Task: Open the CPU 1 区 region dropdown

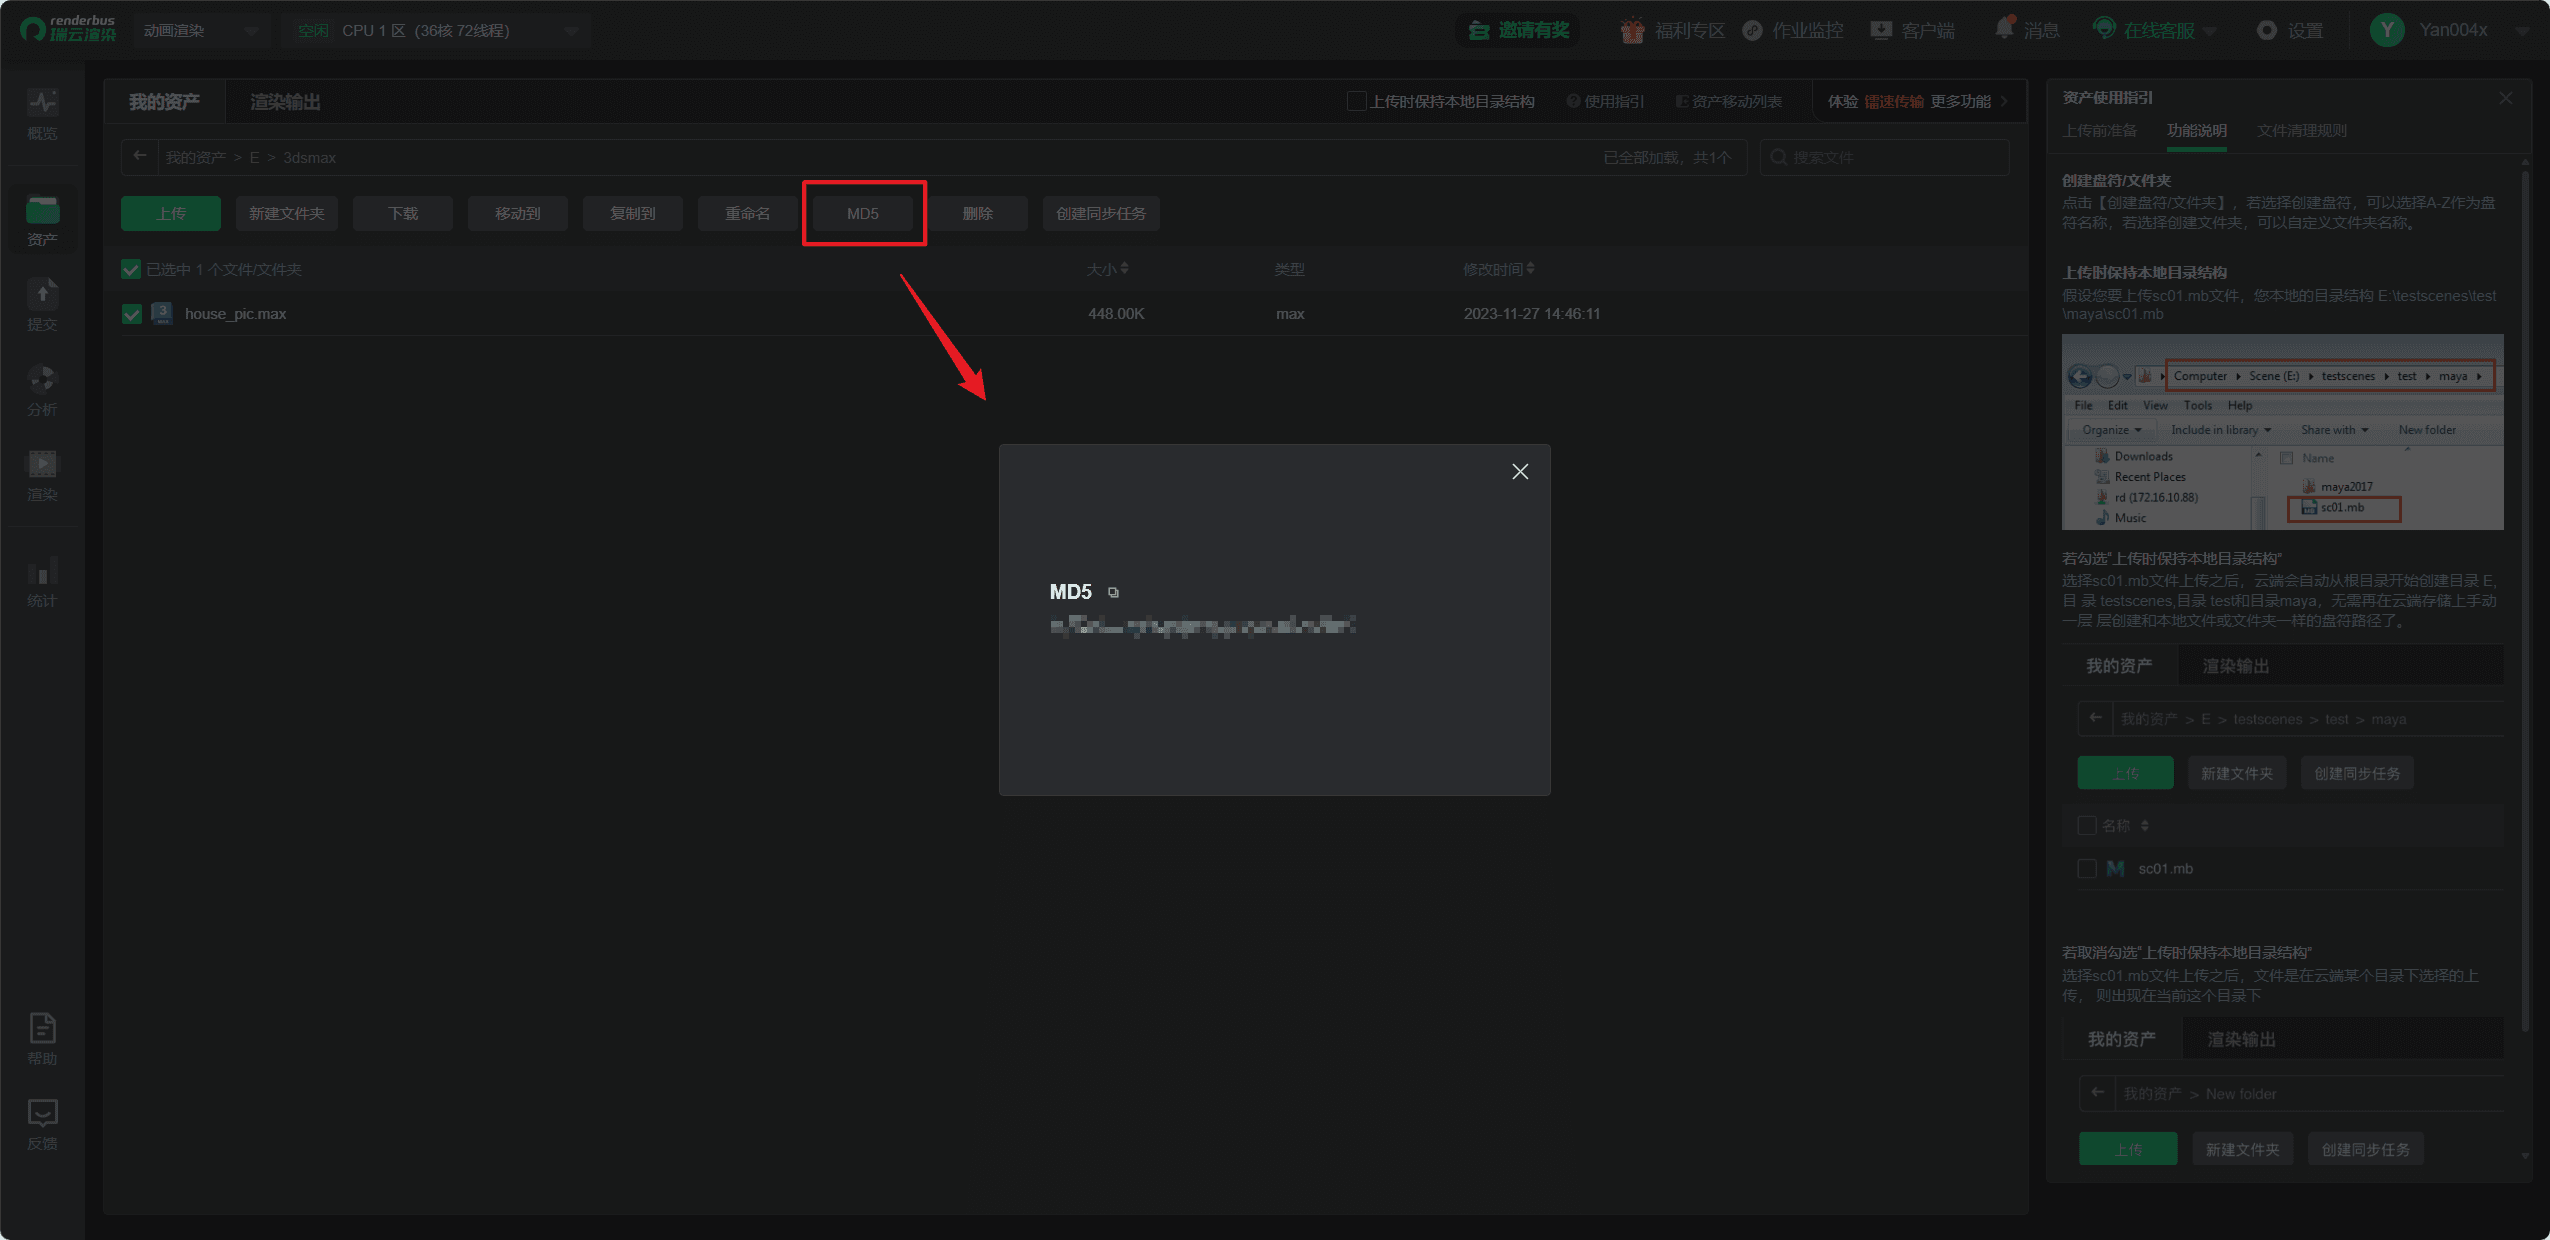Action: point(436,30)
